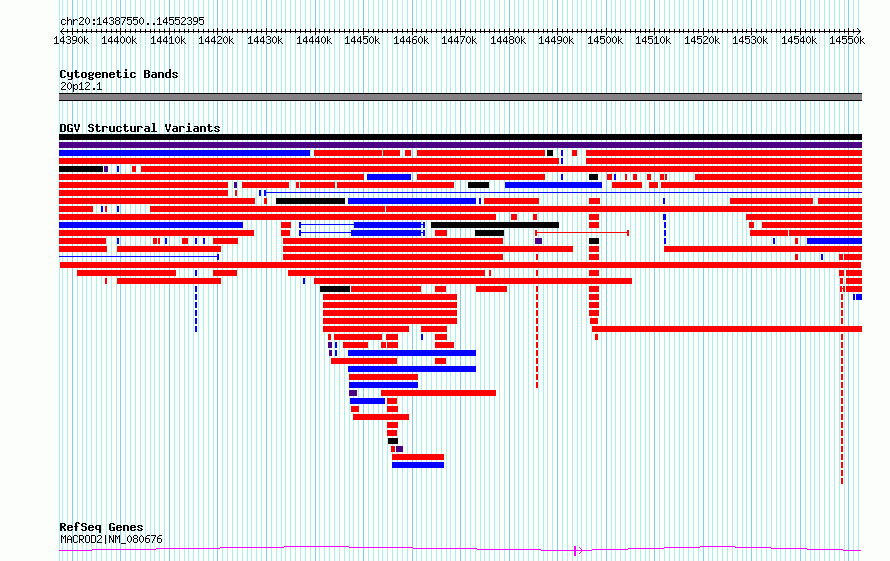Select the 14500k ruler position

(x=605, y=40)
